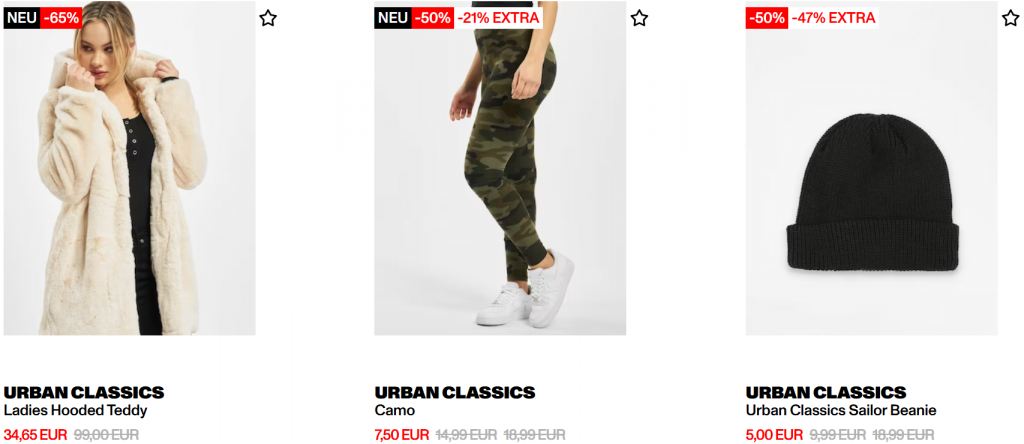Open the Ladies Hooded Teddy product link
This screenshot has width=1024, height=444.
point(76,411)
